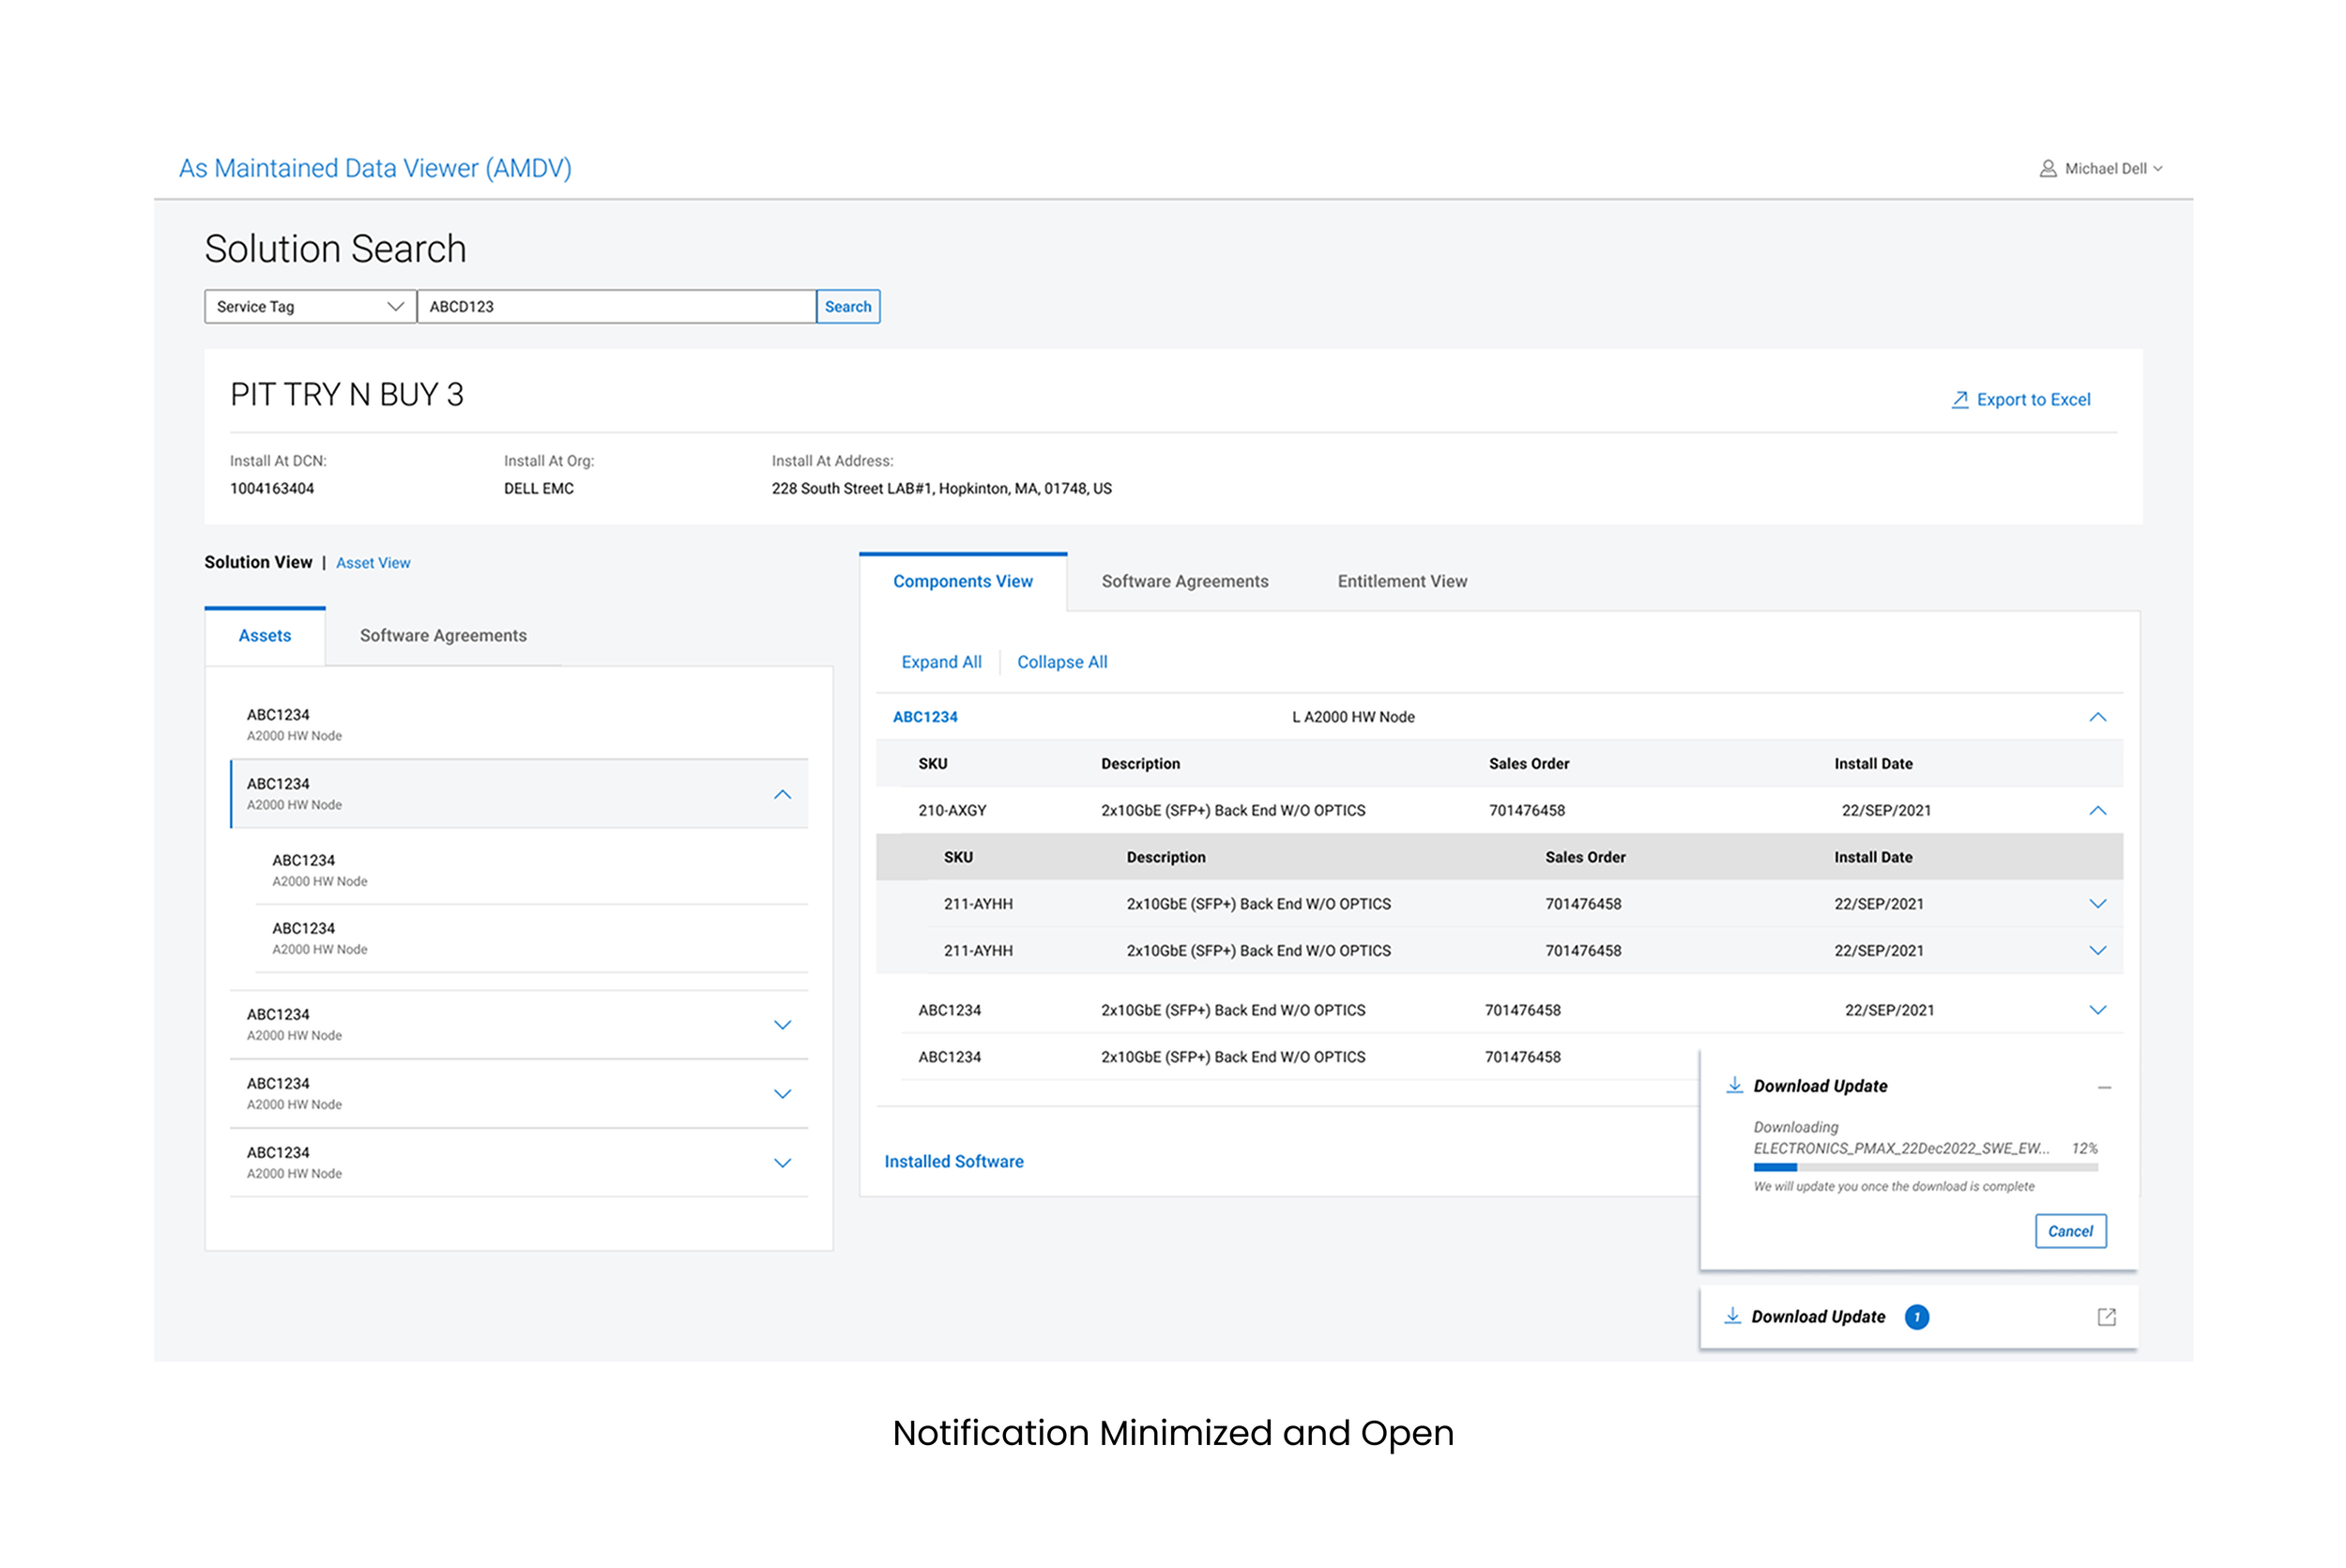The image size is (2346, 1568).
Task: Click the ELECTRONICS_PMAX file name in the notification
Action: [x=1901, y=1148]
